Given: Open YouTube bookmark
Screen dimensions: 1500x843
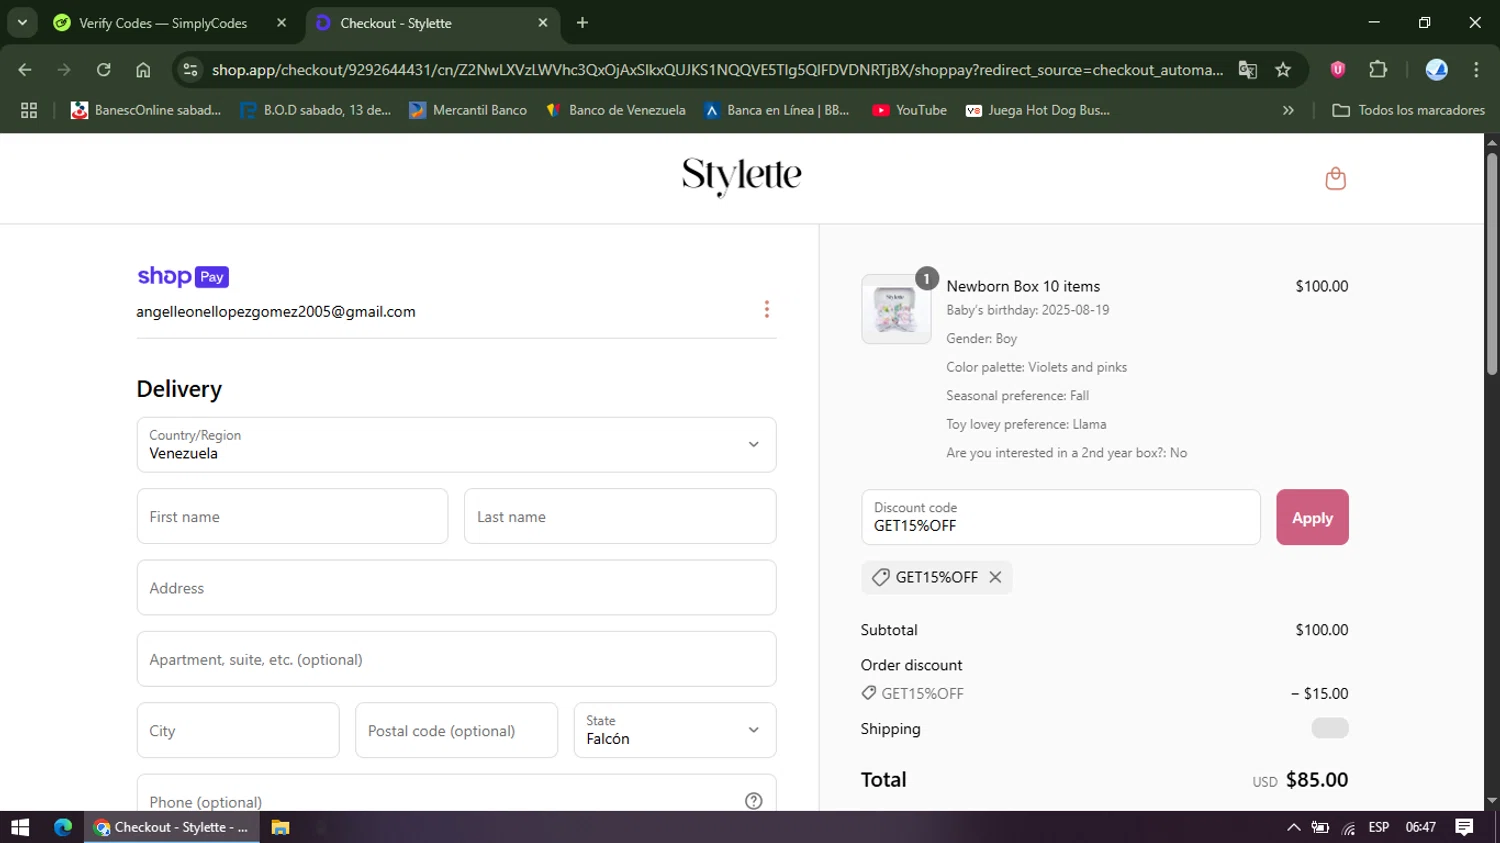Looking at the screenshot, I should pyautogui.click(x=909, y=110).
